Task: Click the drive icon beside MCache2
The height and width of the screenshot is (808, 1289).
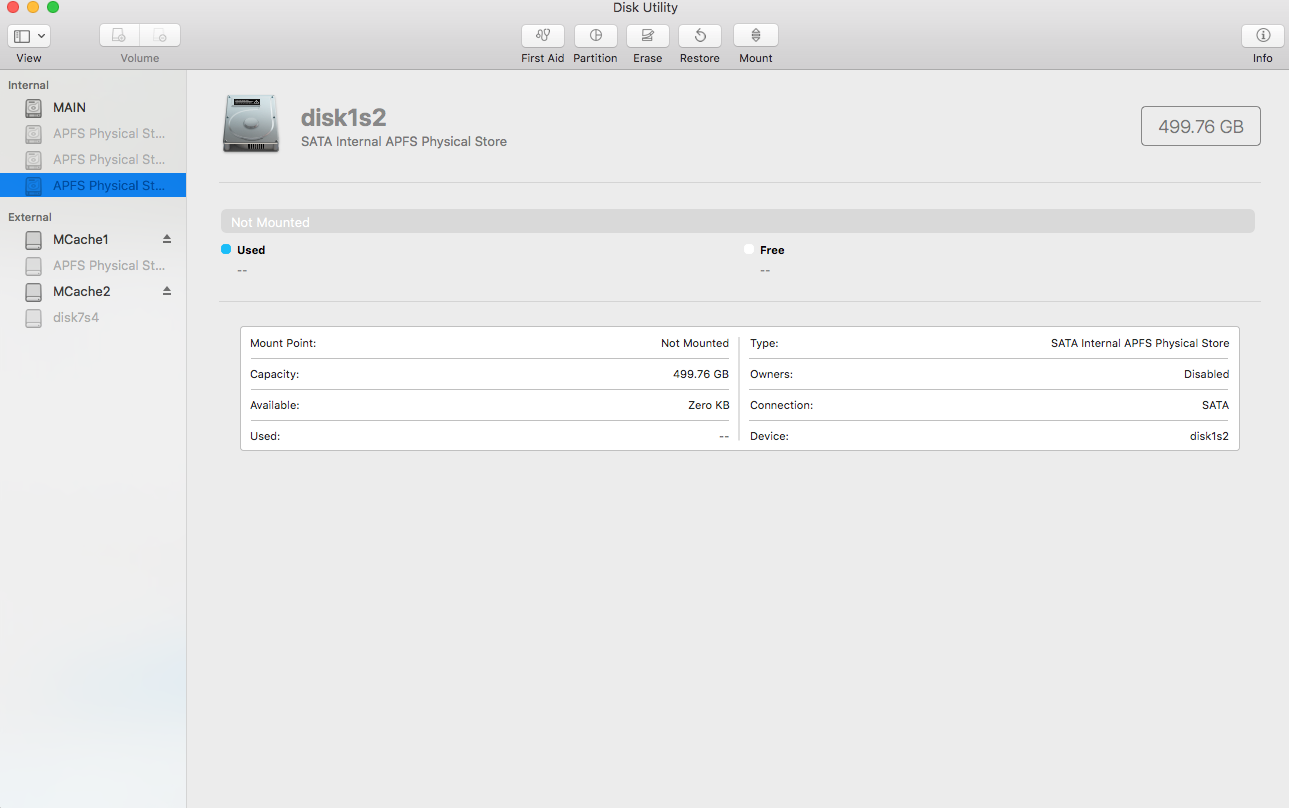Action: [34, 291]
